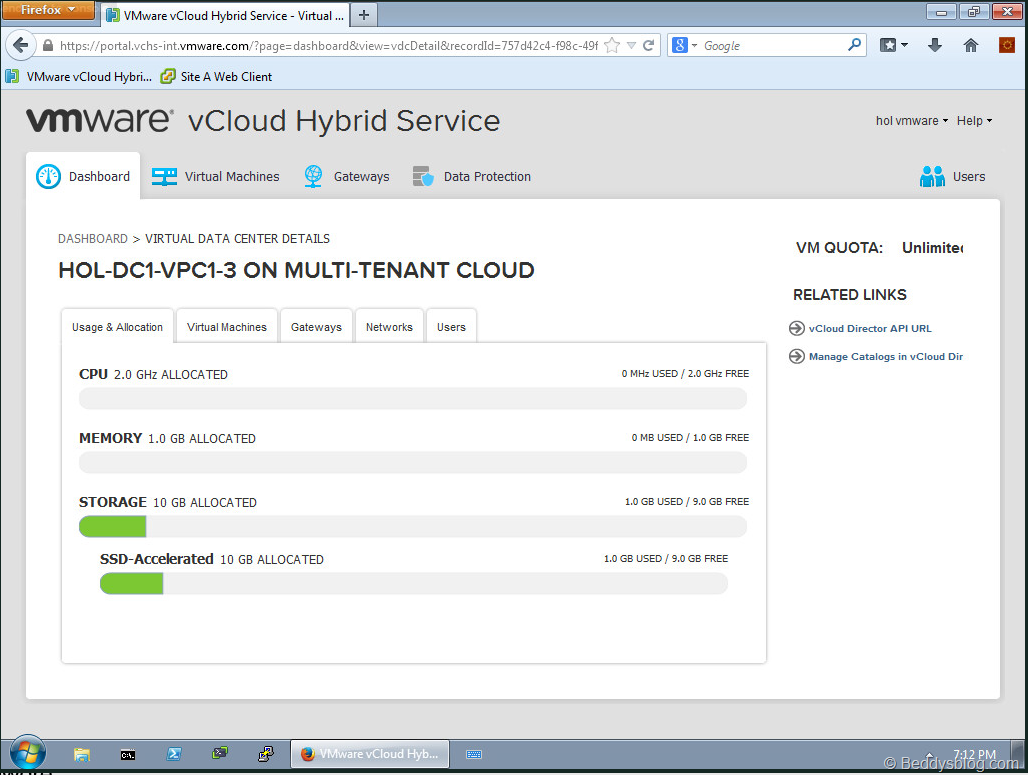The height and width of the screenshot is (775, 1028).
Task: Click the Users people icon
Action: (932, 176)
